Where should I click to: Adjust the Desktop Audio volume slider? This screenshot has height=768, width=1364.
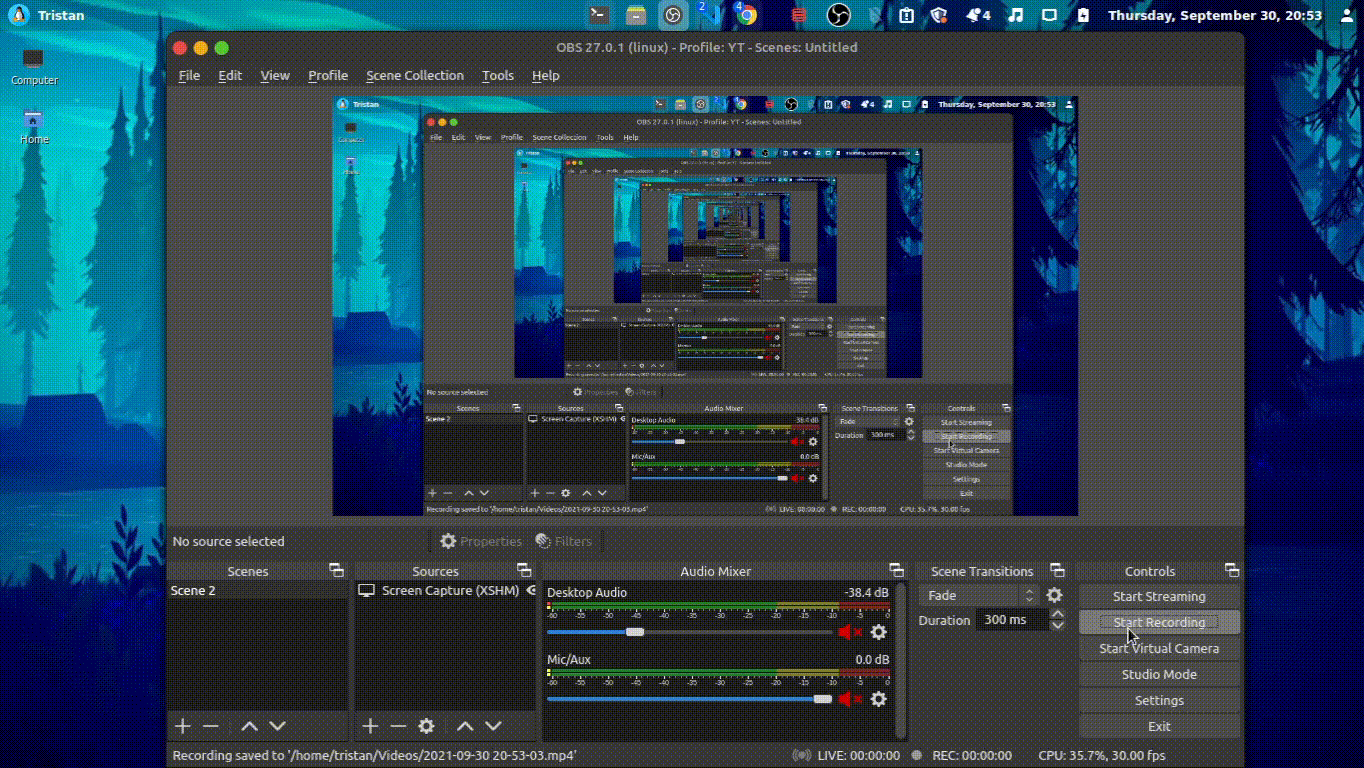tap(690, 632)
